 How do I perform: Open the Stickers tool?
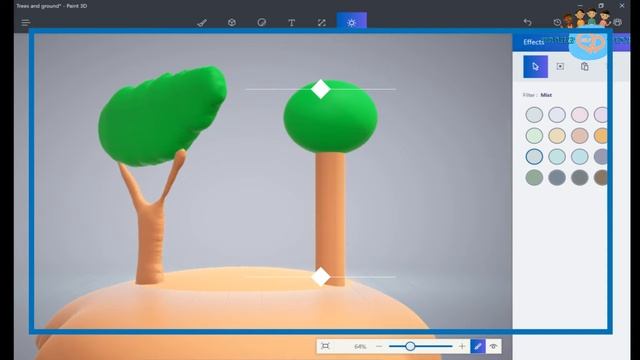(x=262, y=22)
